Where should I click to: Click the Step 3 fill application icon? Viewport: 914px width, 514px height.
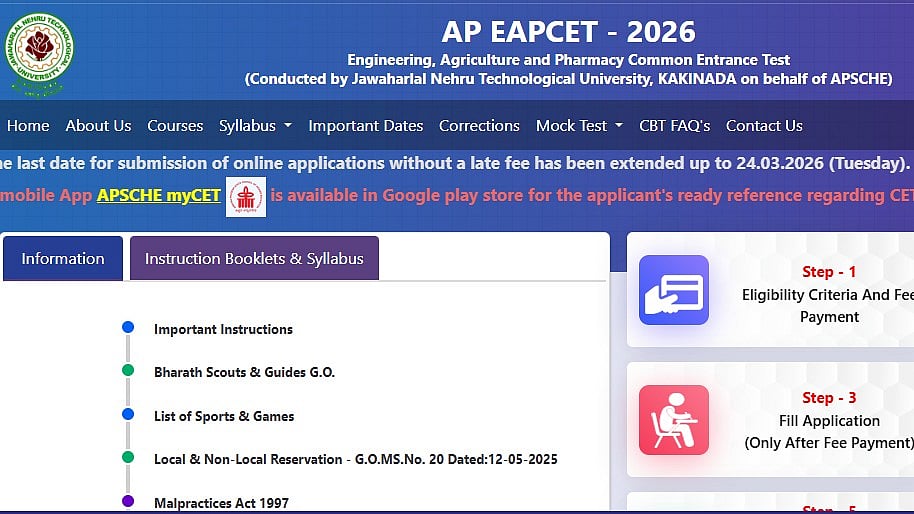tap(673, 420)
